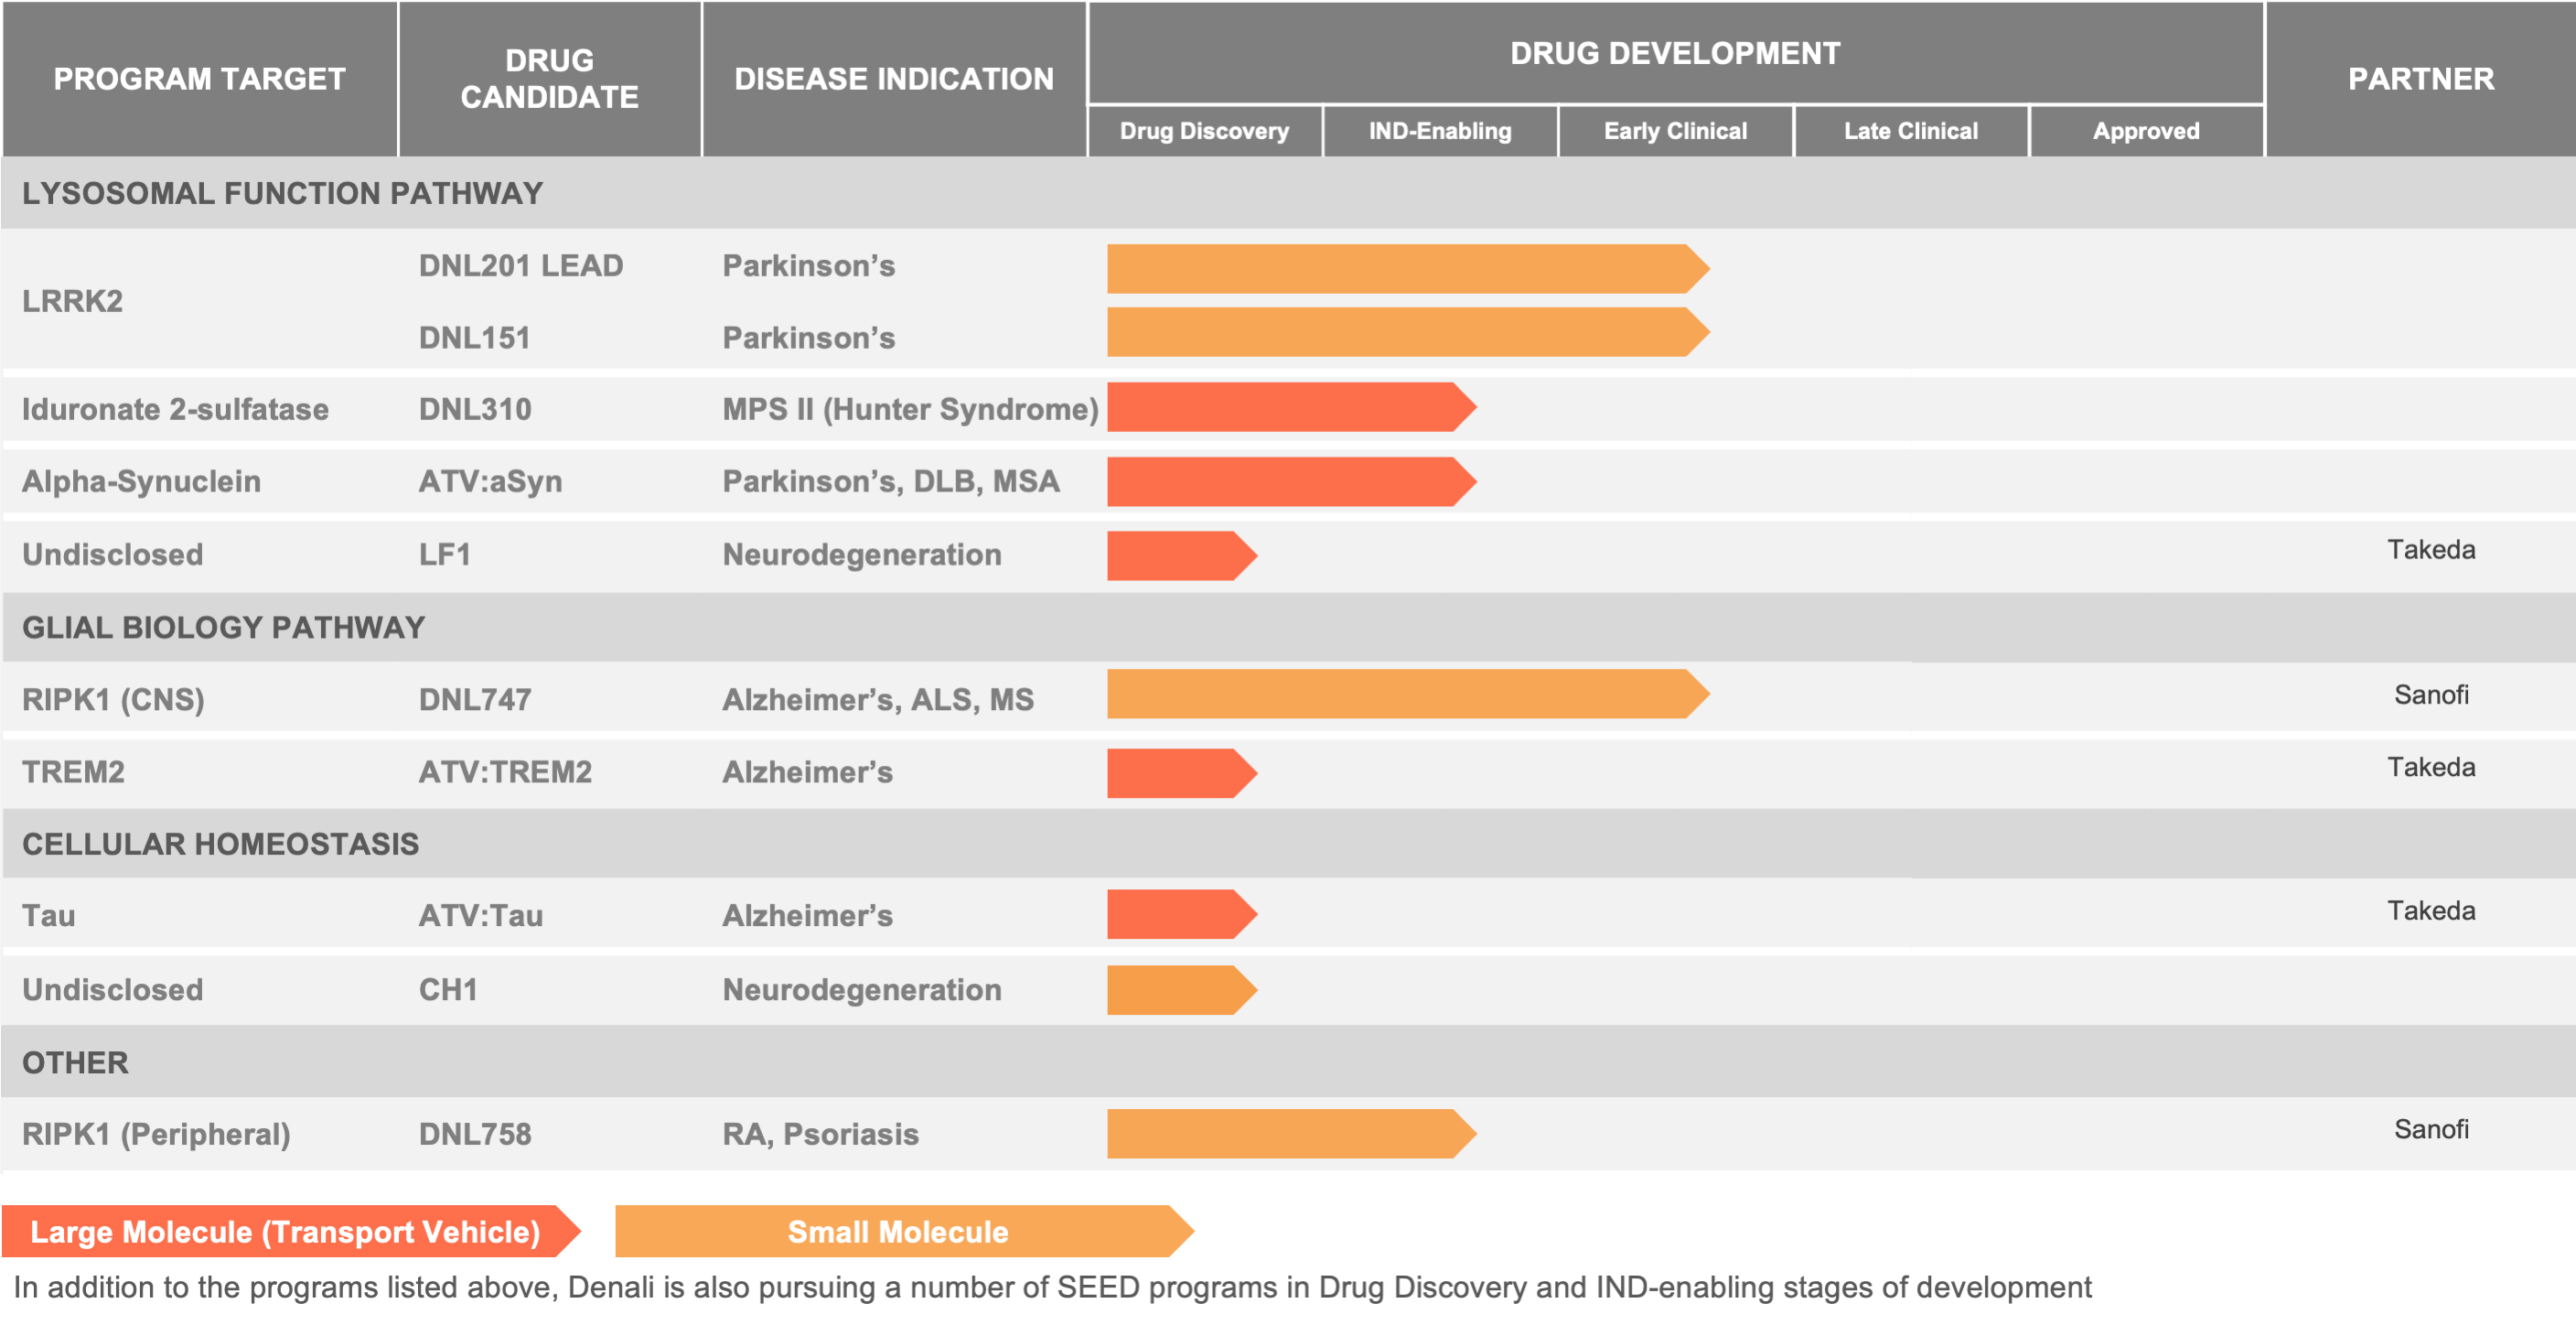Click the Approved stage header
This screenshot has width=2576, height=1325.
2146,131
